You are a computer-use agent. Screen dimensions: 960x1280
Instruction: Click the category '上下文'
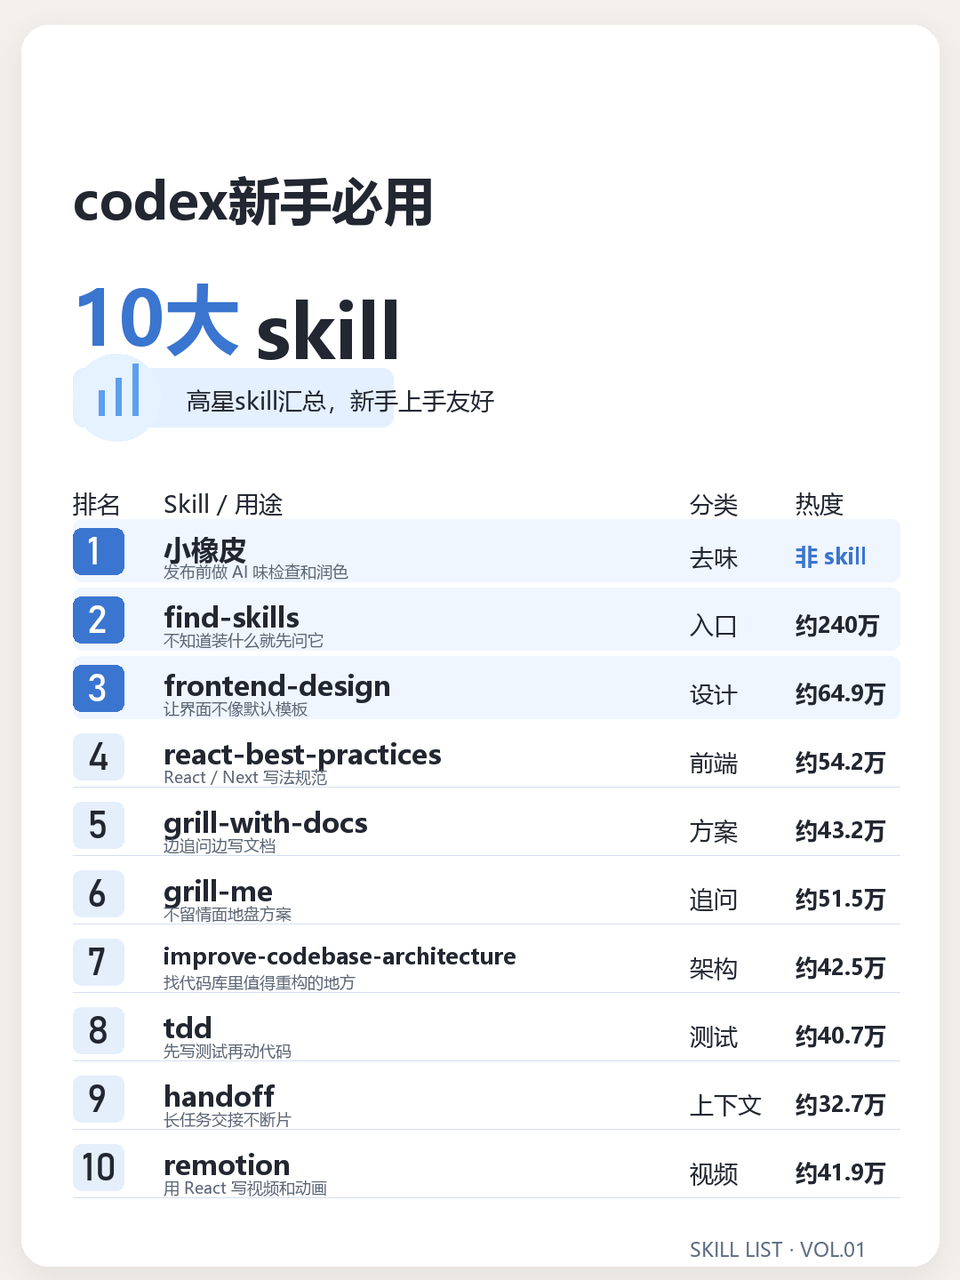725,1106
